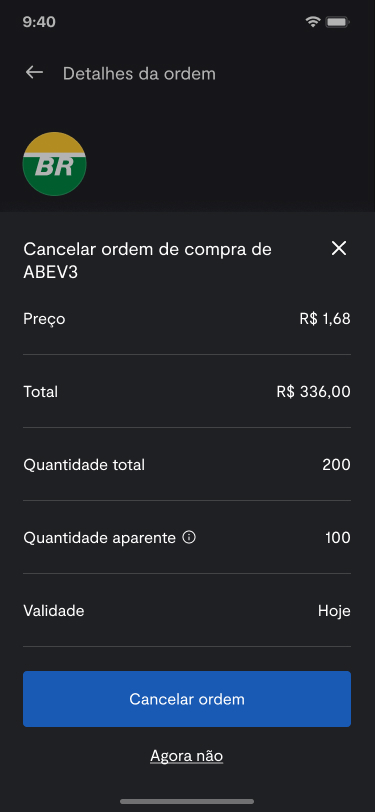Tap the Hoje validity value
Screen dimensions: 375x812
[x=334, y=611]
